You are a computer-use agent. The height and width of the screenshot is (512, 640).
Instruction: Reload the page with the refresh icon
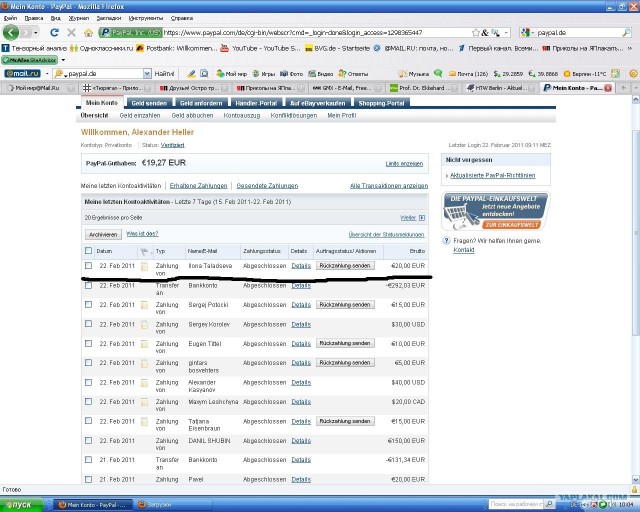click(x=54, y=32)
